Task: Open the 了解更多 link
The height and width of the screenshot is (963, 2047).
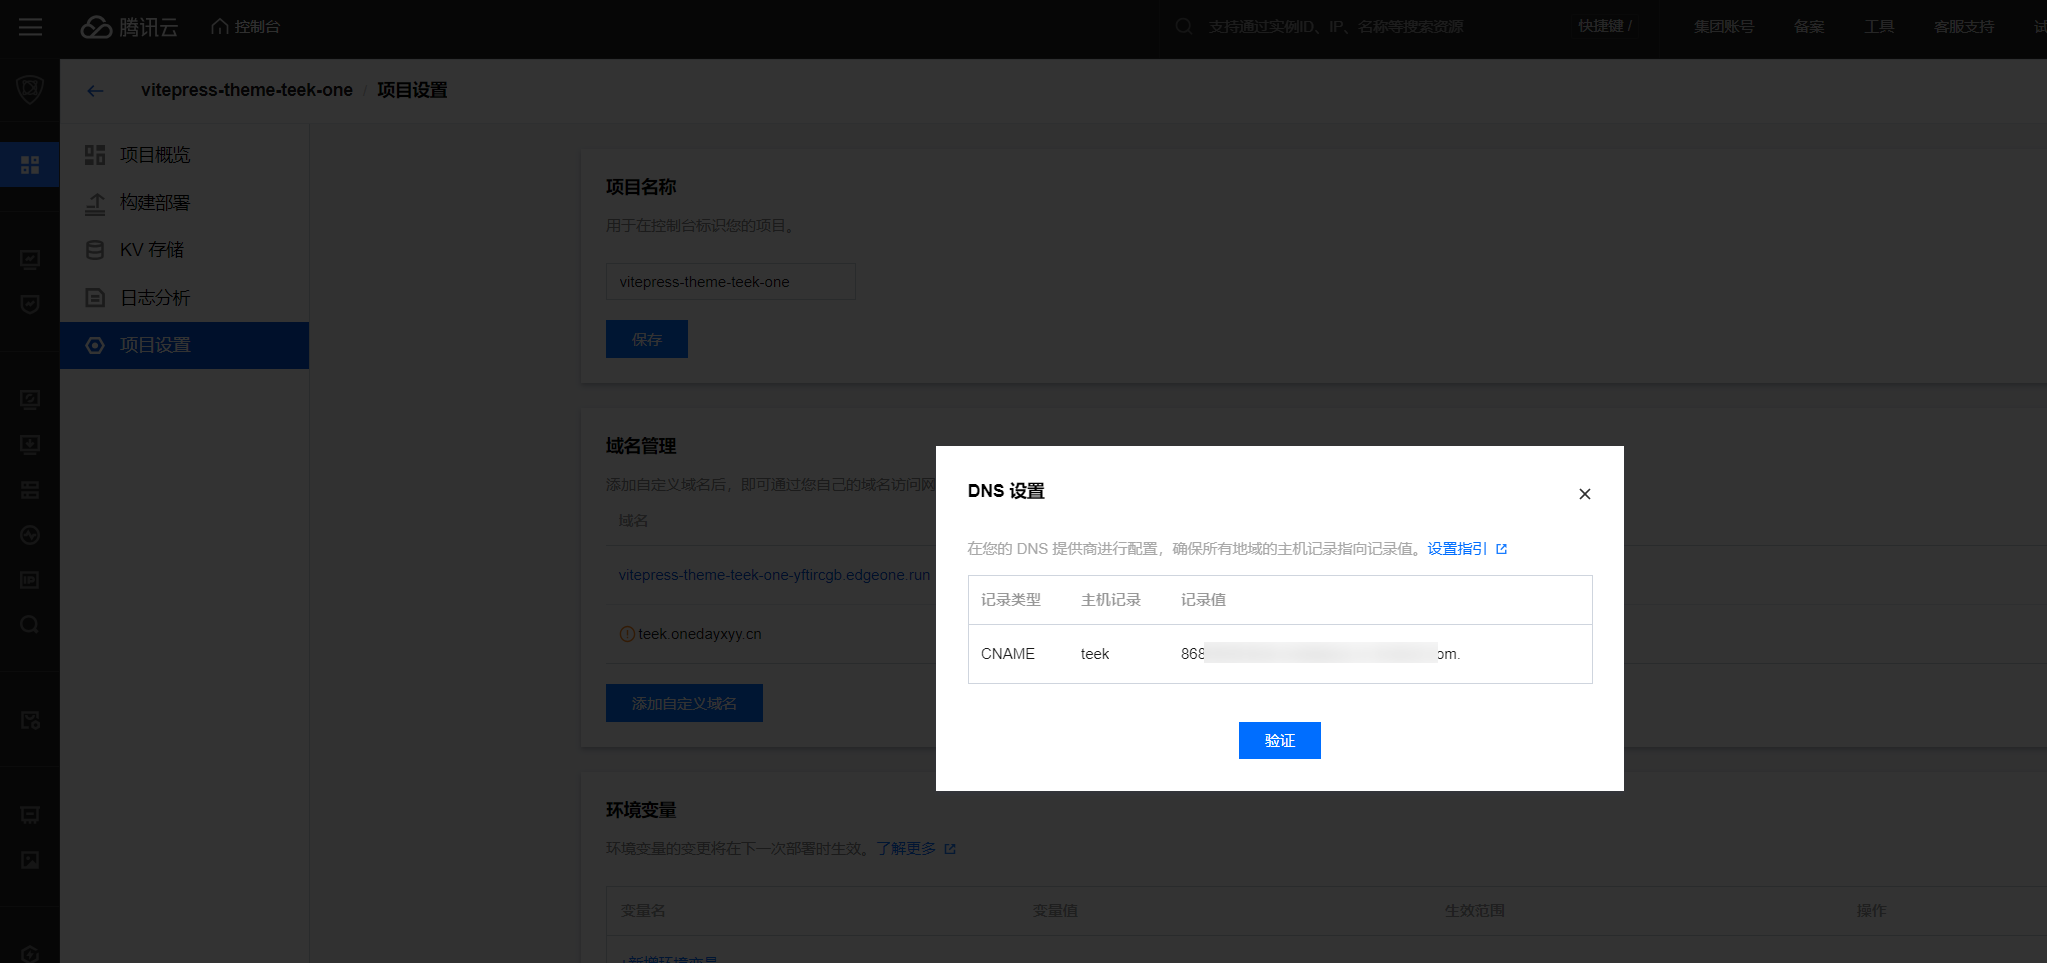Action: pos(907,849)
